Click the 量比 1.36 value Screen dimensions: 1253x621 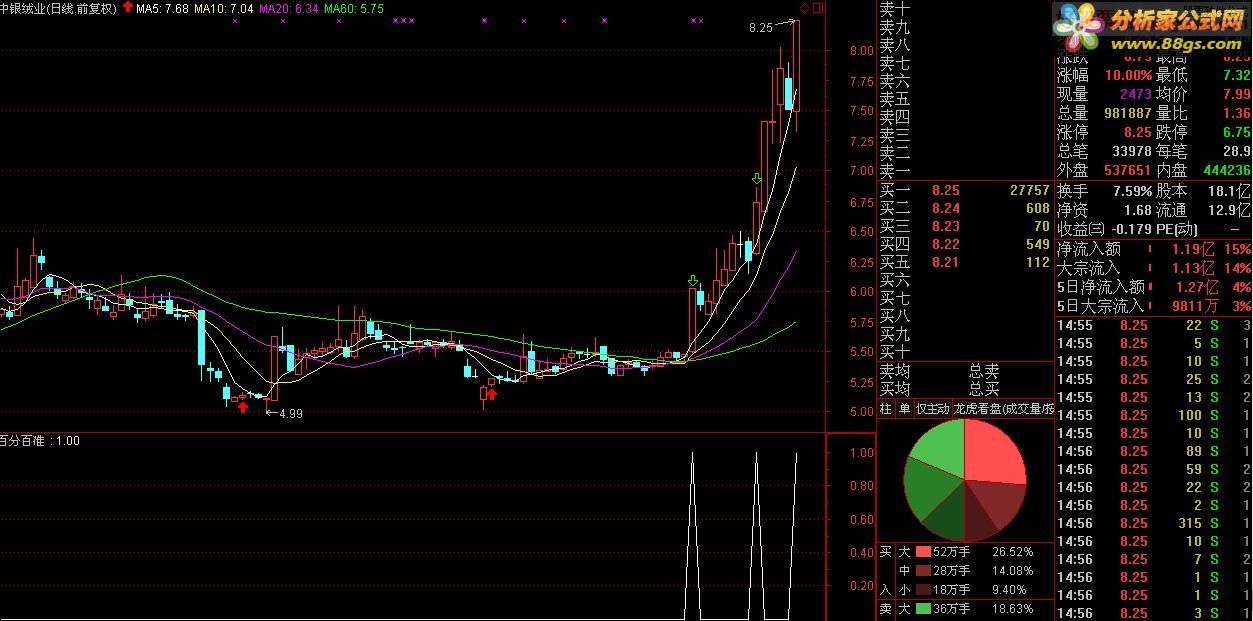pyautogui.click(x=1236, y=113)
